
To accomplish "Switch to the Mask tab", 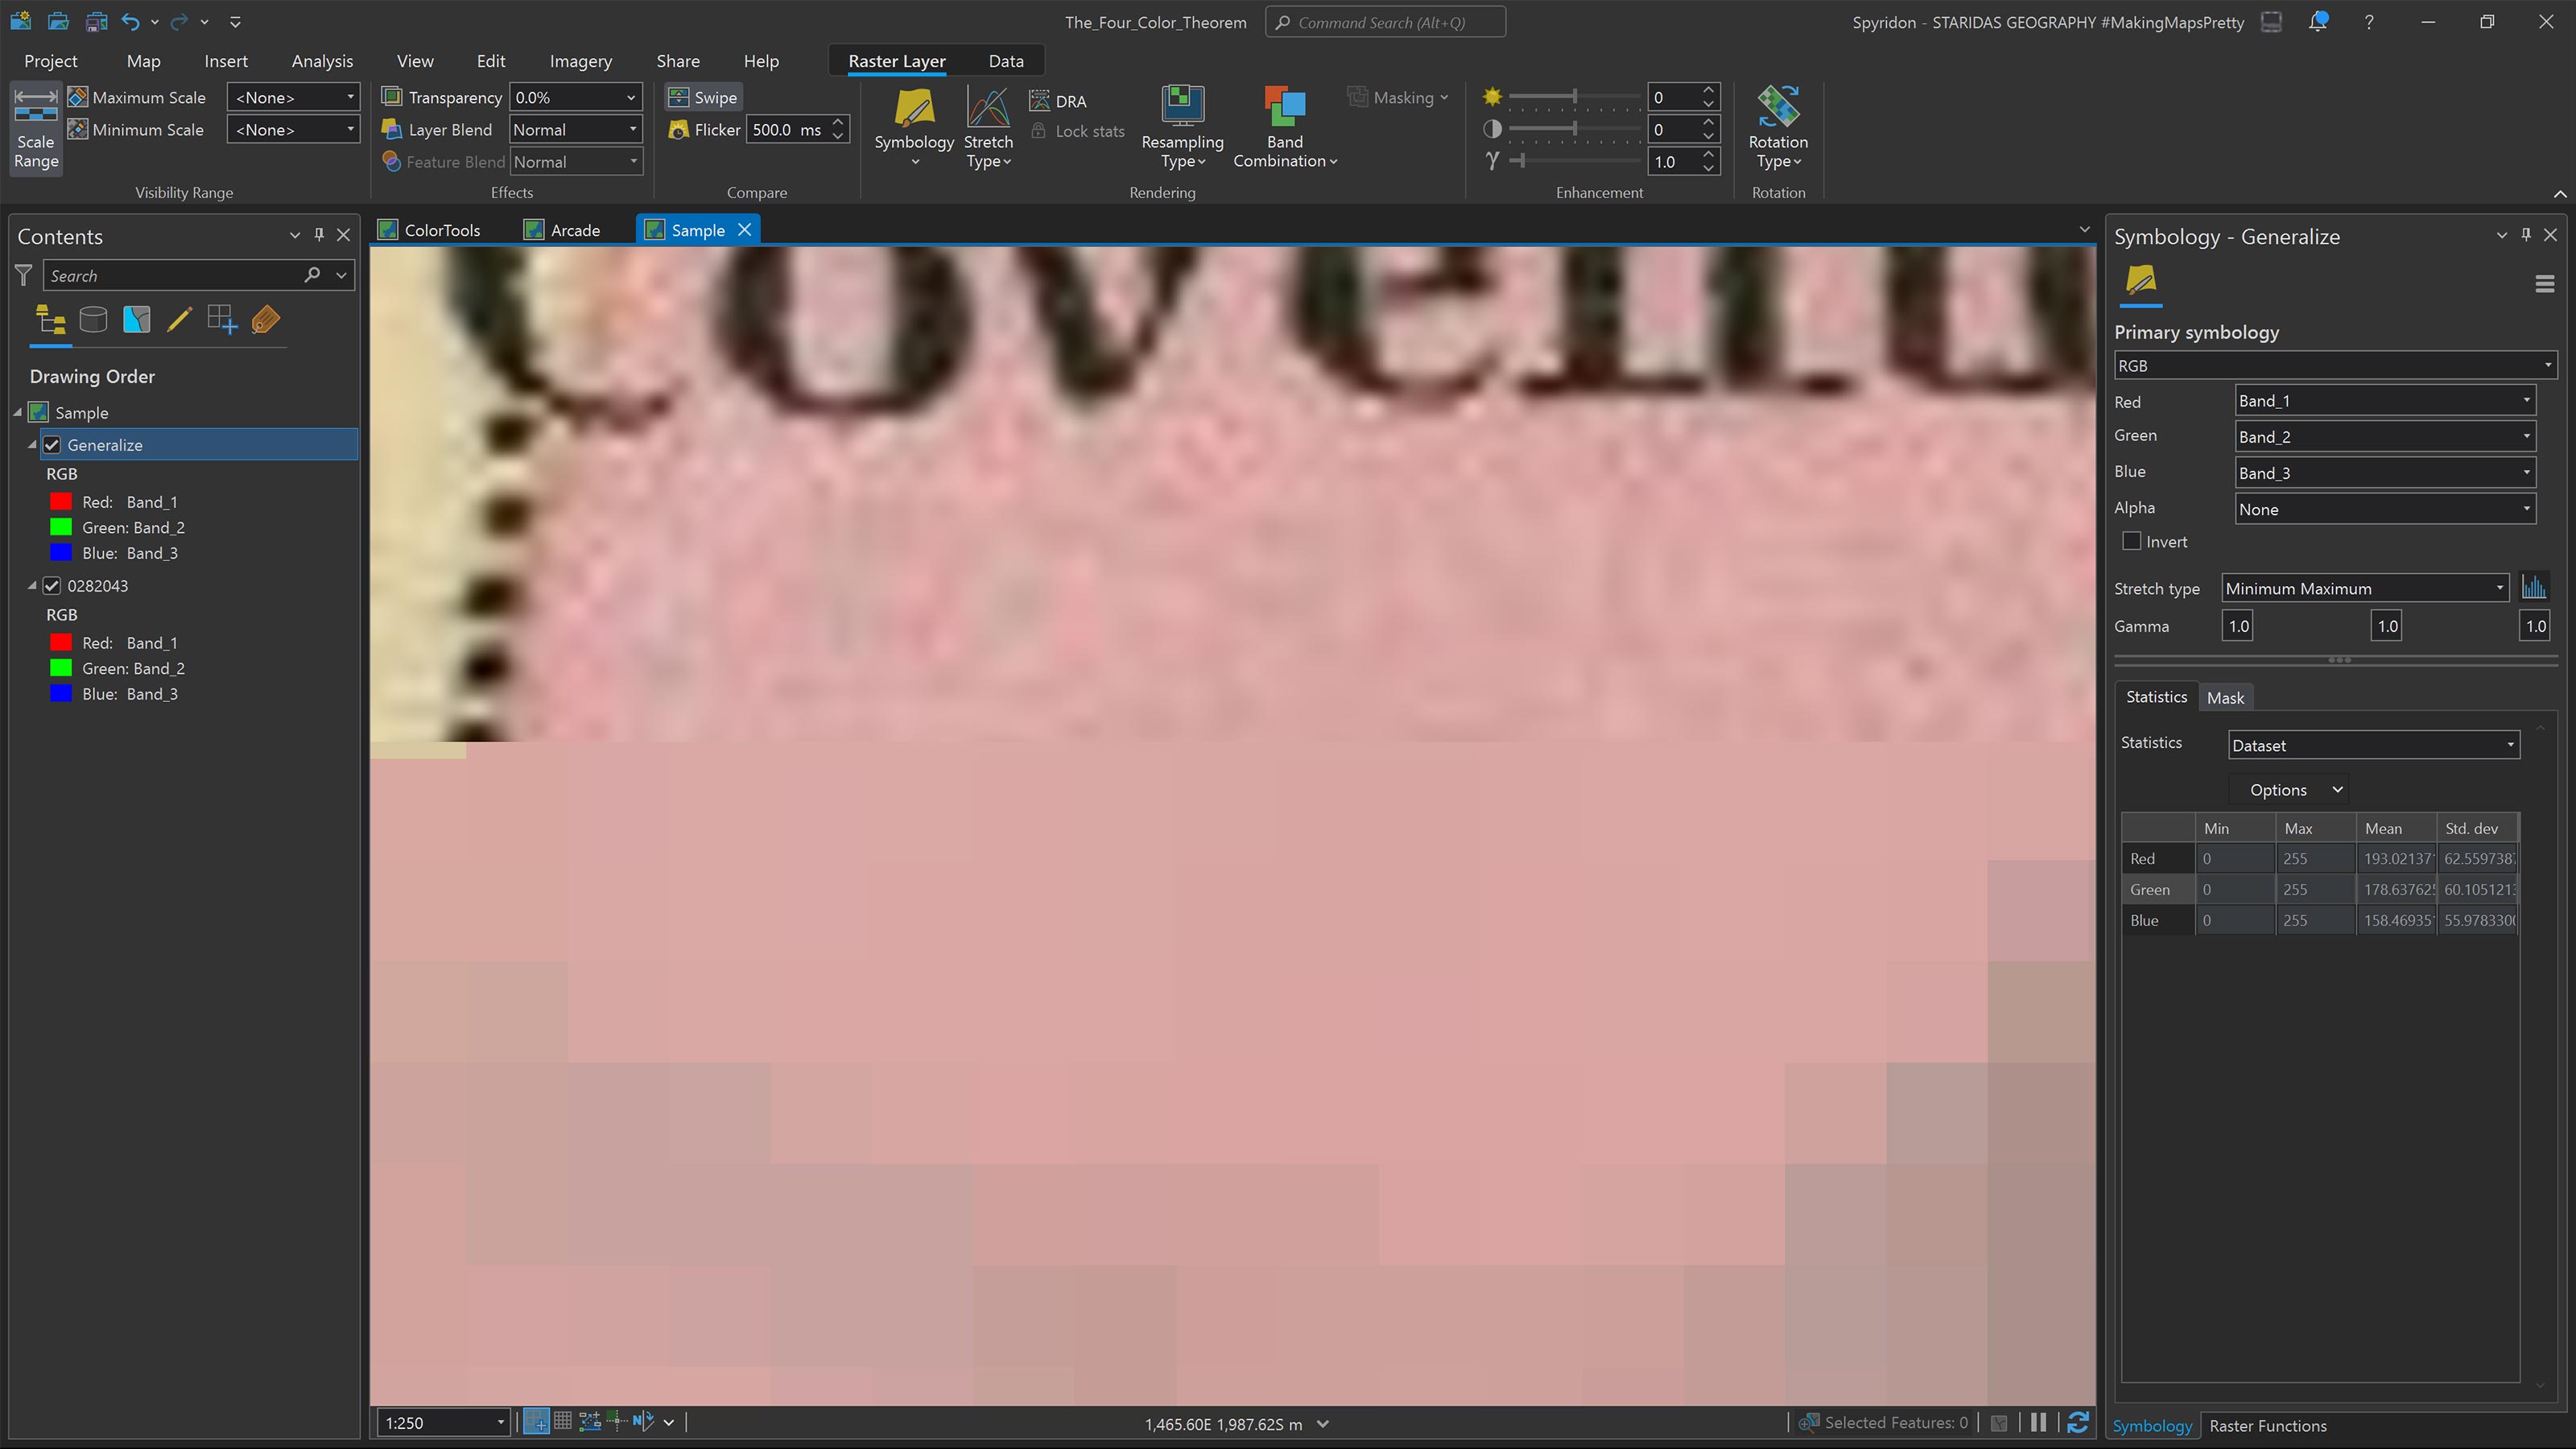I will click(x=2225, y=698).
